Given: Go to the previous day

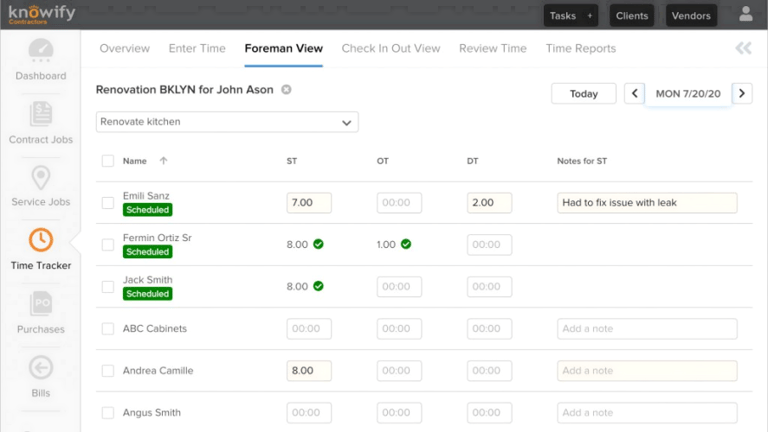Looking at the screenshot, I should click(634, 94).
